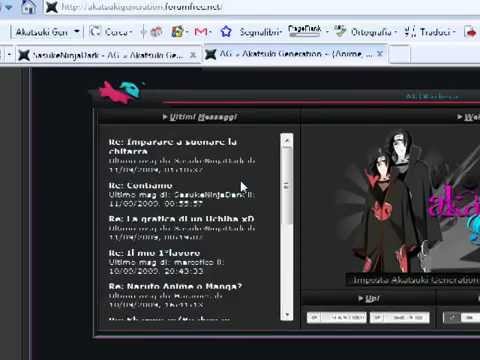This screenshot has height=360, width=480.
Task: Click the multicolor toolbar icon before Gmail
Action: coord(178,32)
